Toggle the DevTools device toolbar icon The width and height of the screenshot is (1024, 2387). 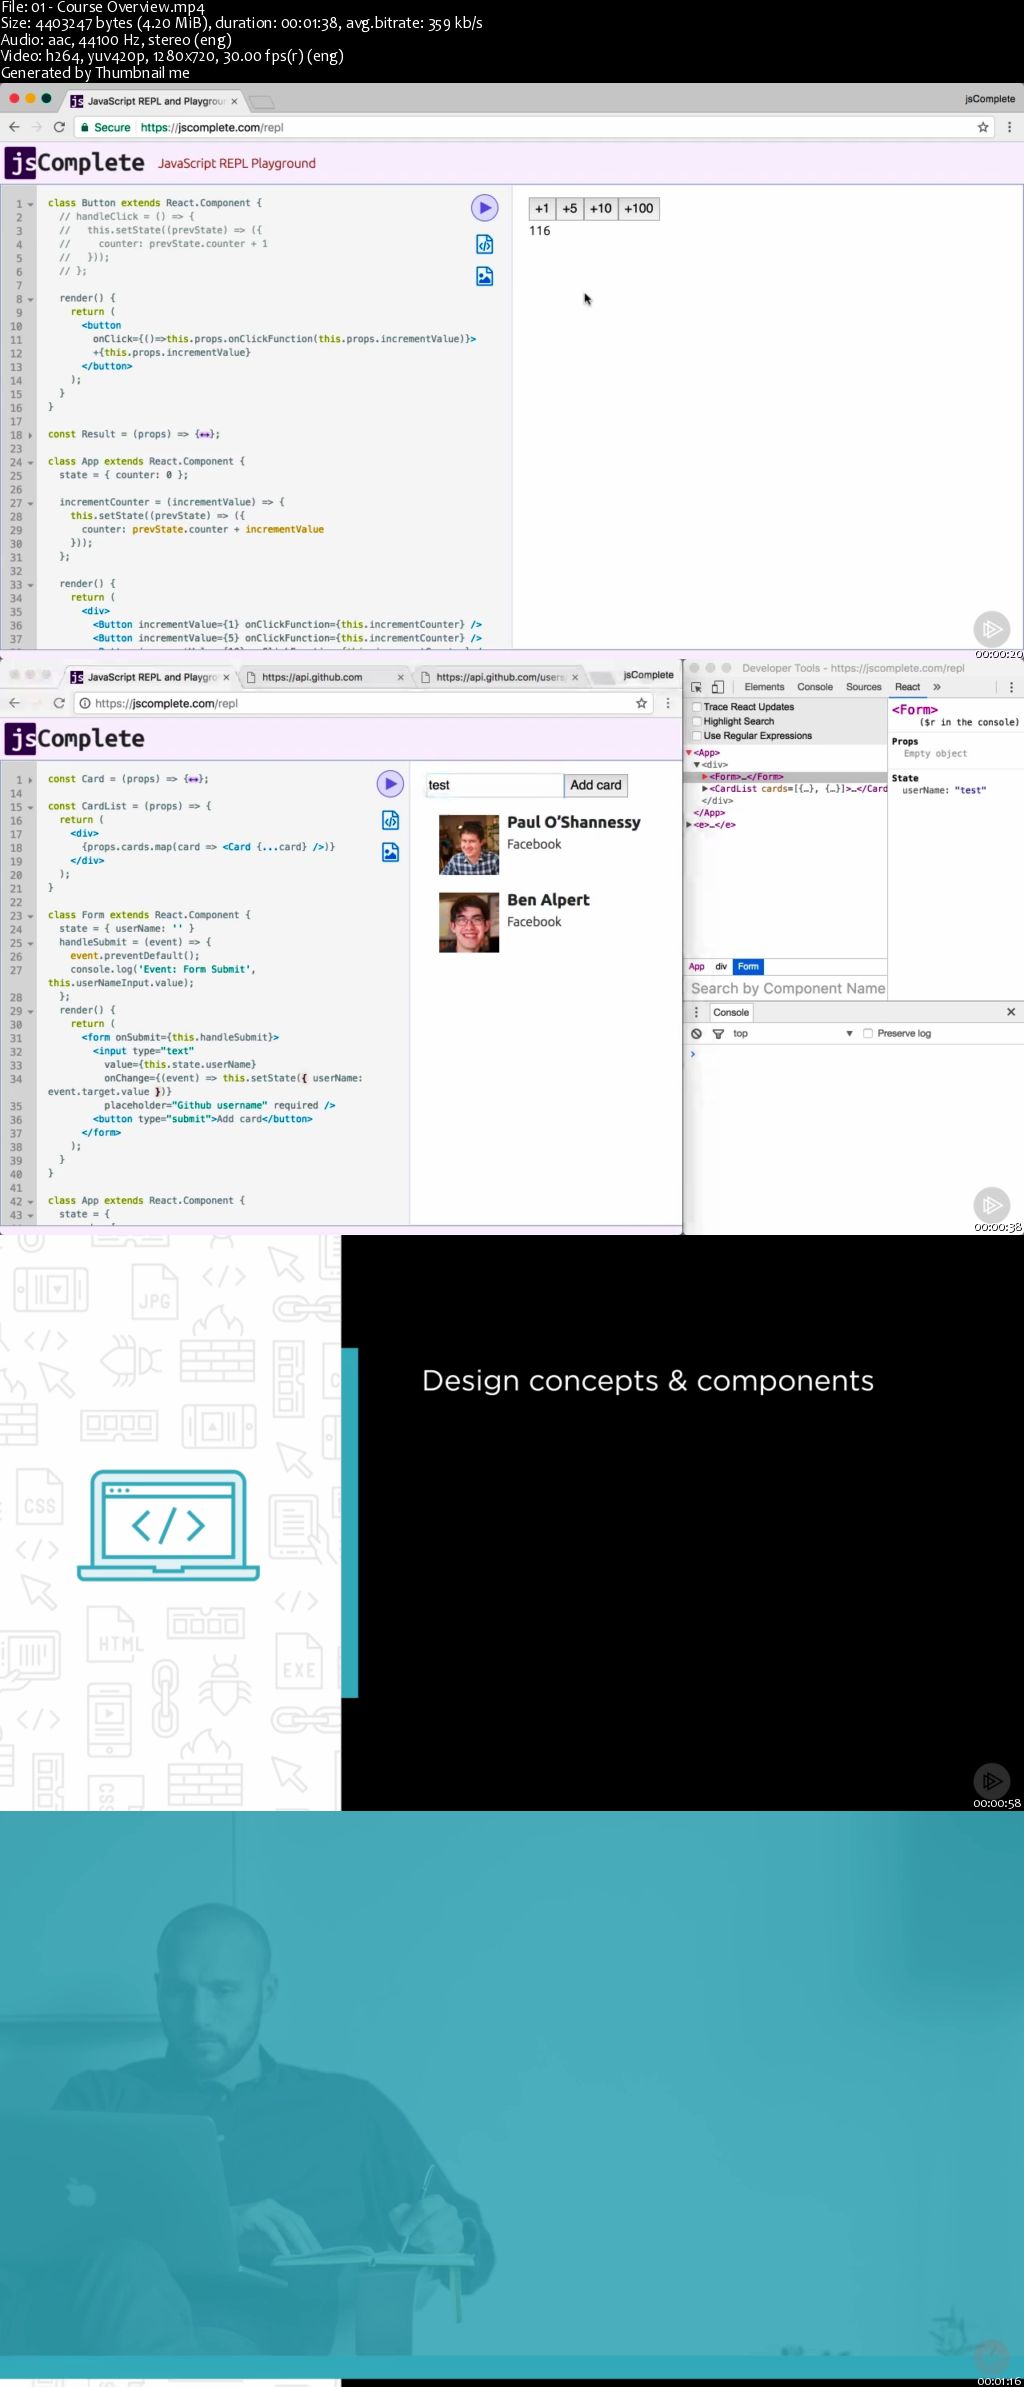click(x=717, y=687)
